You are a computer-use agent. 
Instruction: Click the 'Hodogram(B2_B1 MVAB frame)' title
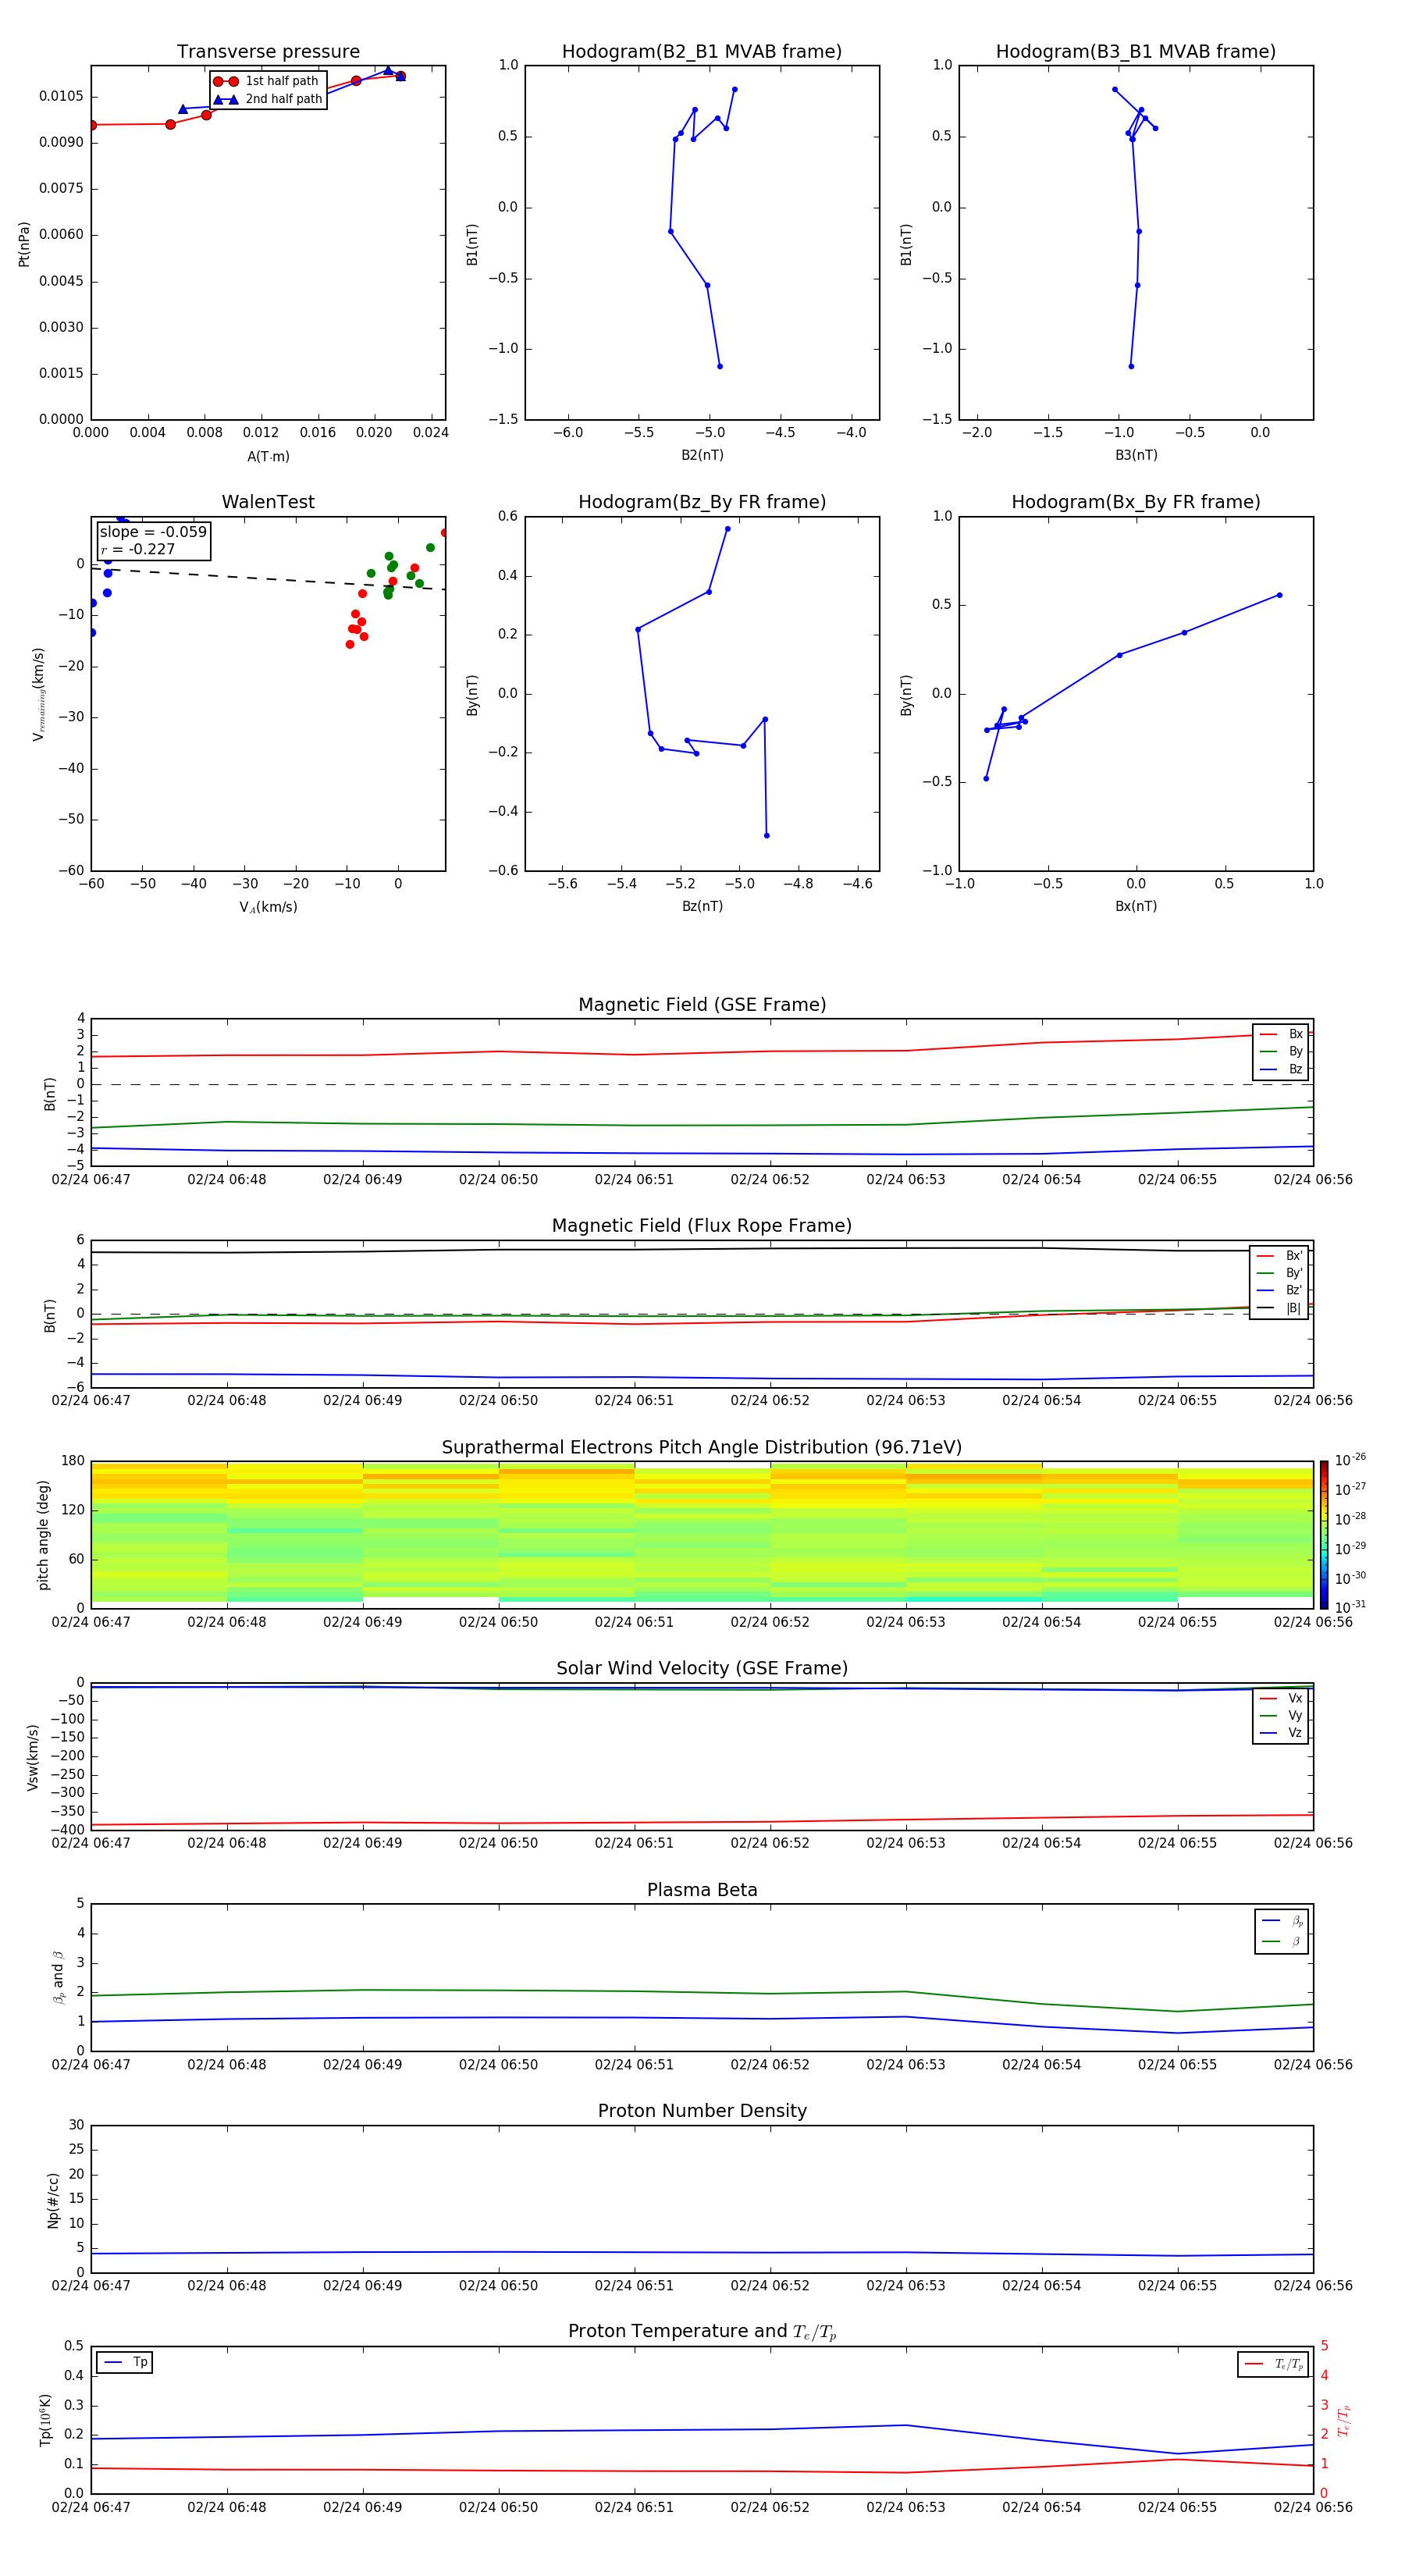tap(702, 52)
